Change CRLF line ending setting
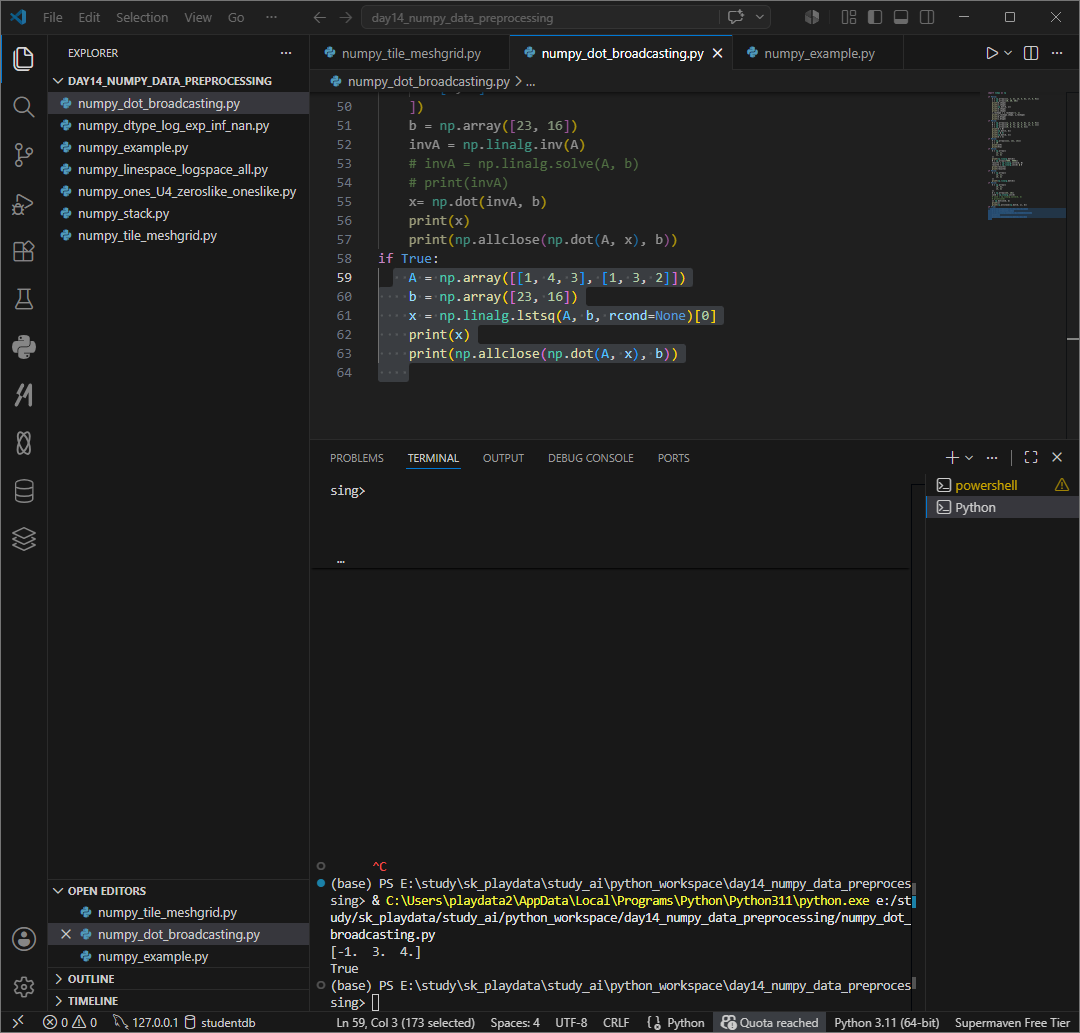The height and width of the screenshot is (1033, 1080). pyautogui.click(x=616, y=1023)
